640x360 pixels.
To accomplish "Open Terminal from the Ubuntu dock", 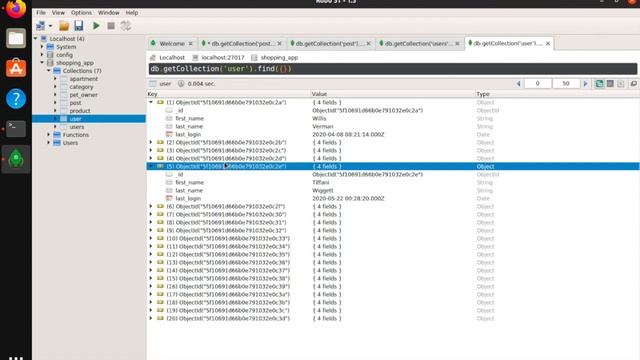I will pyautogui.click(x=16, y=129).
